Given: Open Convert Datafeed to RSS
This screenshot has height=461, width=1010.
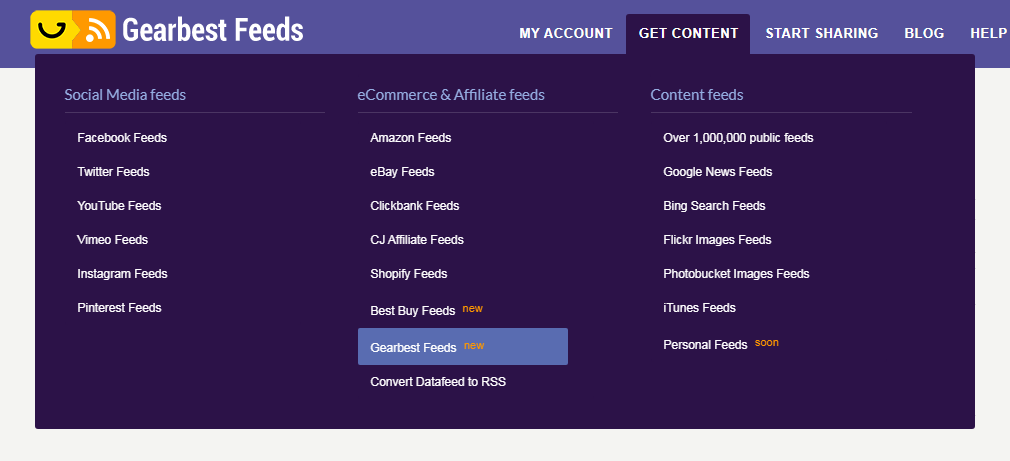Looking at the screenshot, I should click(438, 382).
